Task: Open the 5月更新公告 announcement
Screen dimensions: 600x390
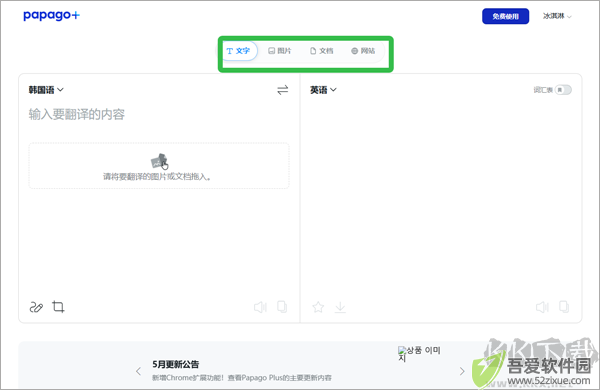Action: 176,364
